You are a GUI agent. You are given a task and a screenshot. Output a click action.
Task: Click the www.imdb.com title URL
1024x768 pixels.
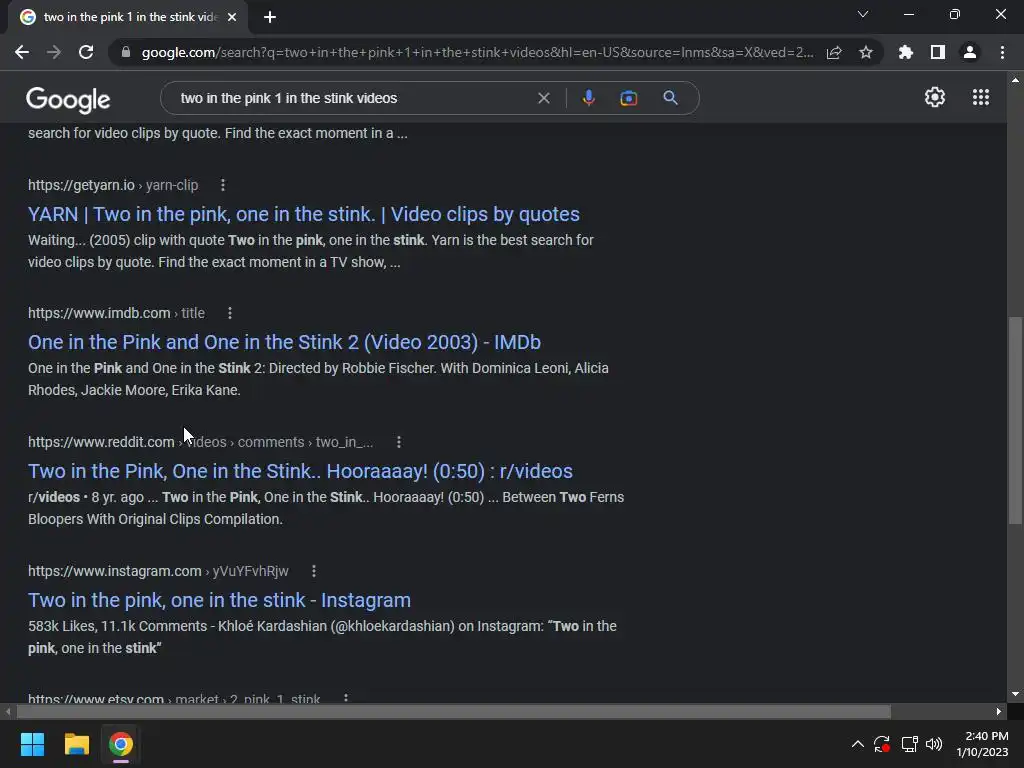[x=116, y=313]
